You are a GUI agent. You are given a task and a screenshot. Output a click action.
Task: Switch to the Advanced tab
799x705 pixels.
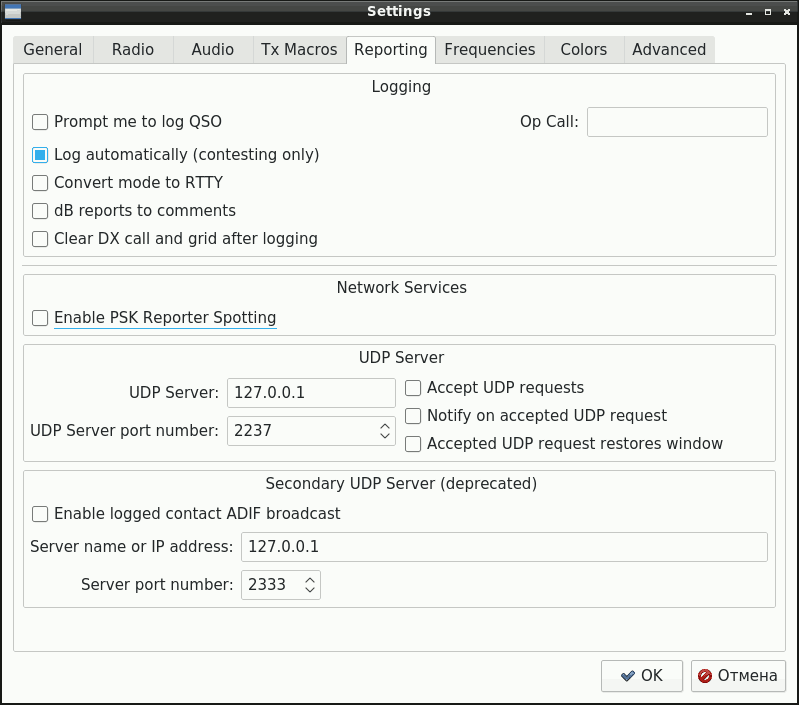[669, 50]
